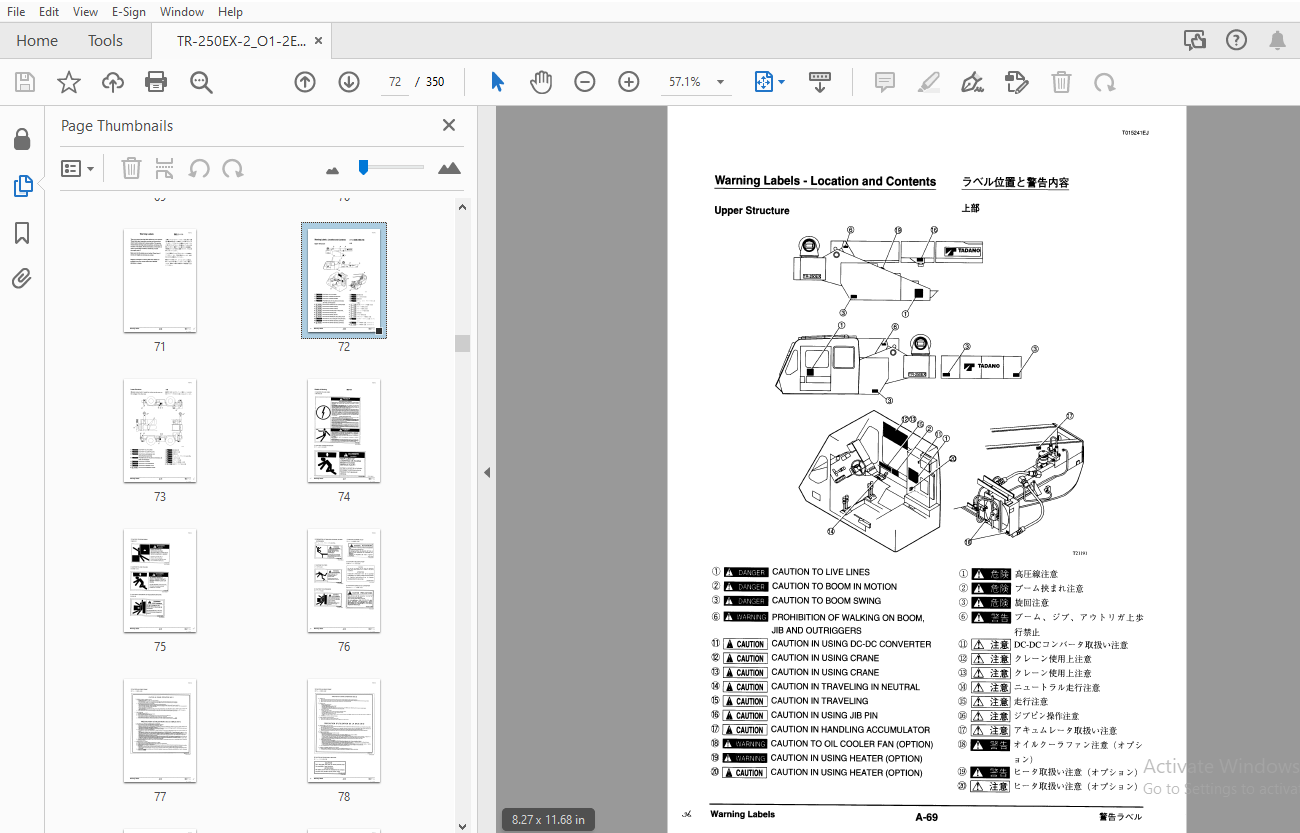Open the E-Sign menu
The height and width of the screenshot is (833, 1300).
tap(128, 12)
